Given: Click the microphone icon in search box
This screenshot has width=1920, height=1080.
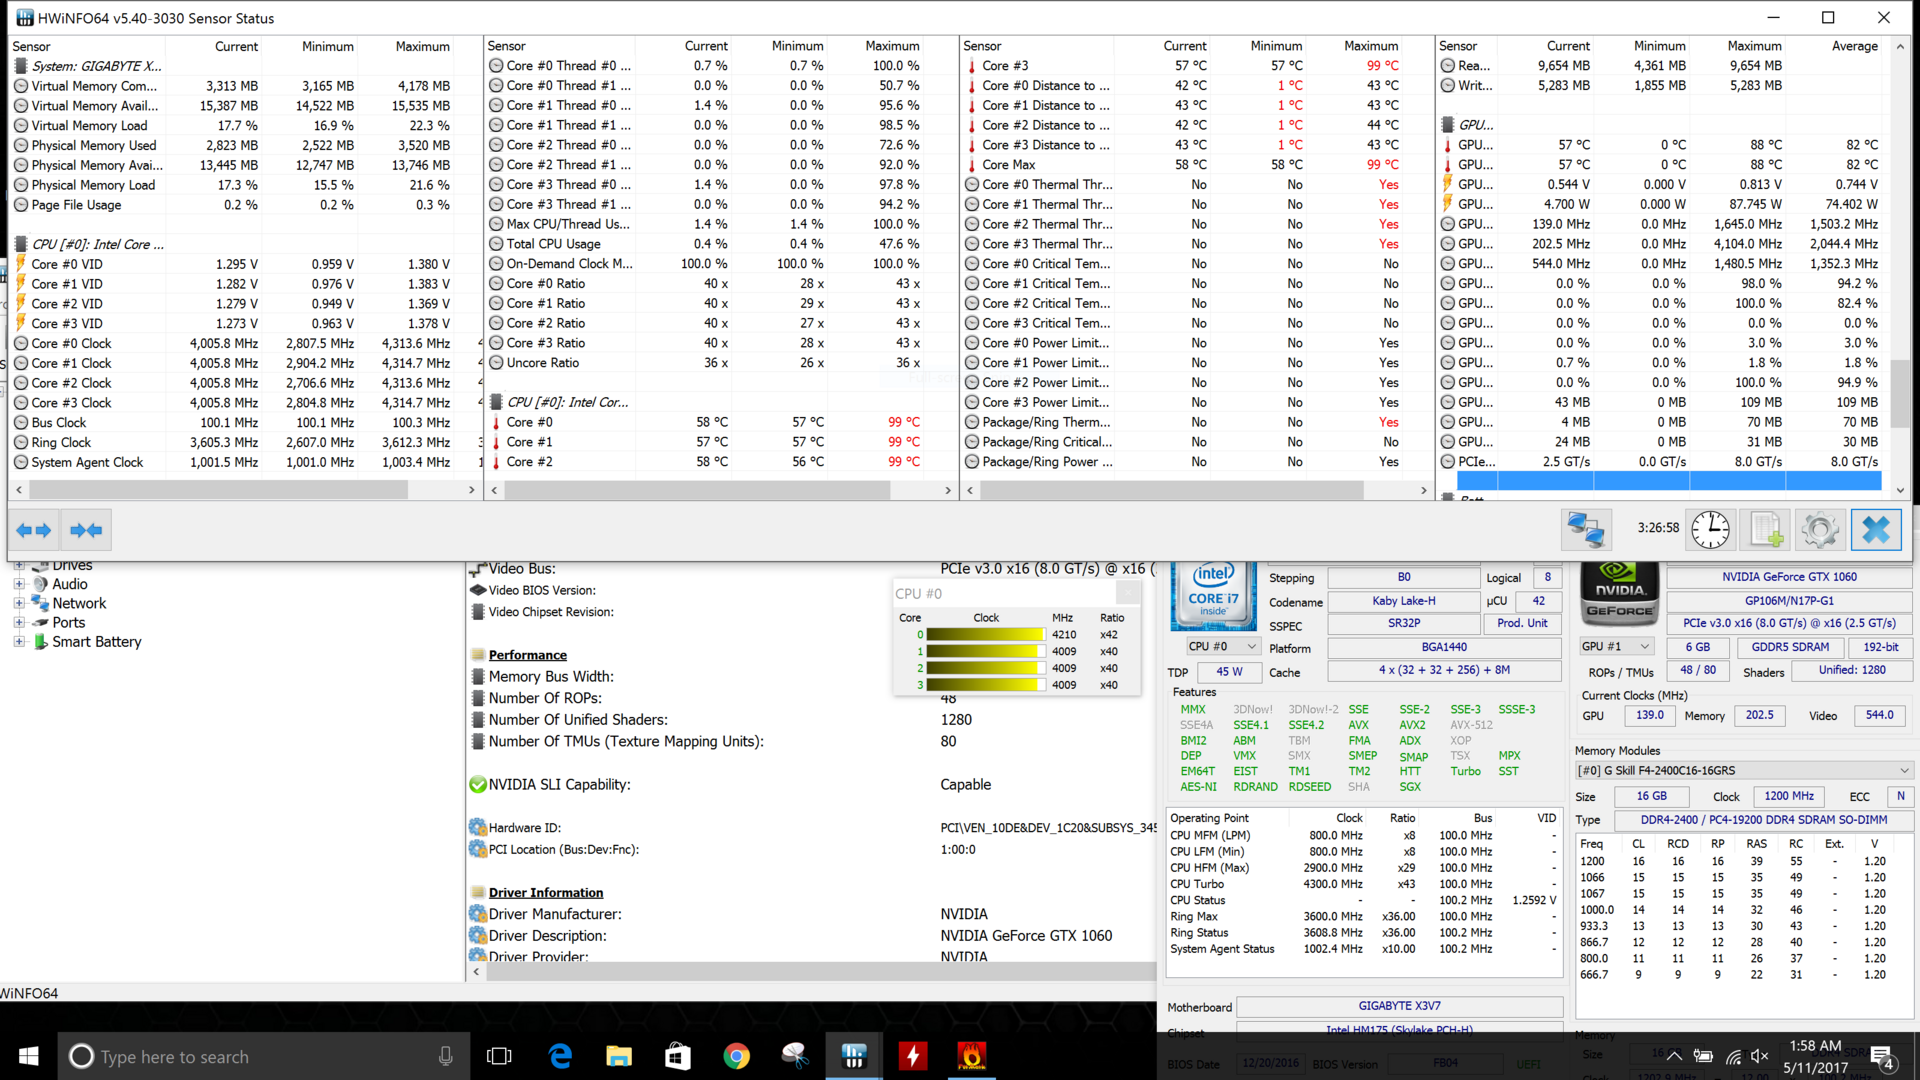Looking at the screenshot, I should pos(445,1056).
